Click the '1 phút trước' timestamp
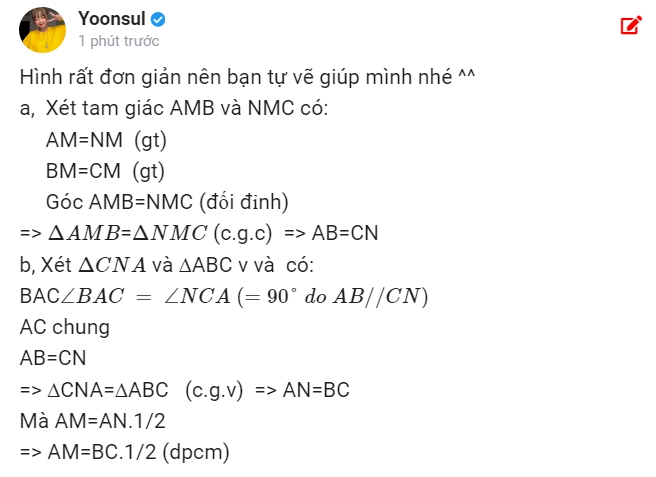 (119, 41)
